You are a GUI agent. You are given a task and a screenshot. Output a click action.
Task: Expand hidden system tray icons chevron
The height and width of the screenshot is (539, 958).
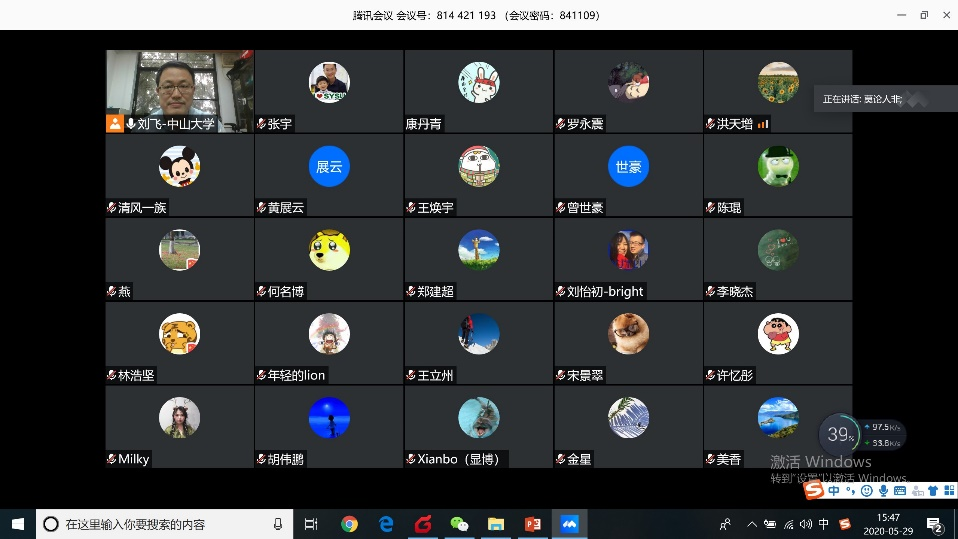click(752, 524)
